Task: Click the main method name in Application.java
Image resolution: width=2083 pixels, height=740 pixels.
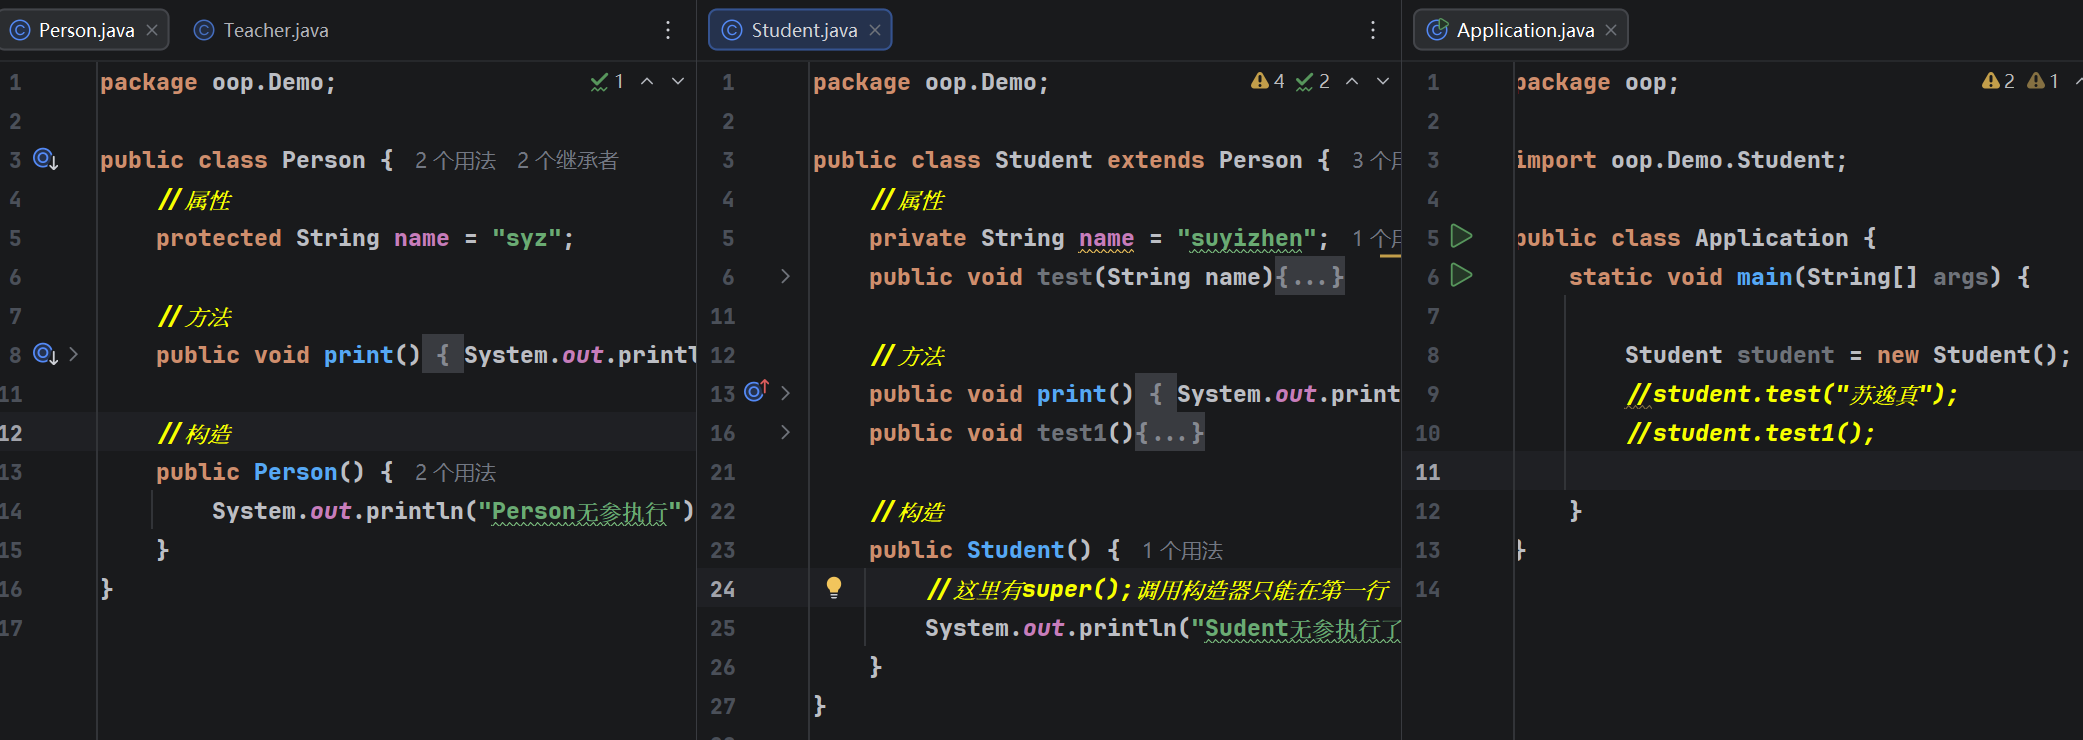Action: click(x=1765, y=277)
